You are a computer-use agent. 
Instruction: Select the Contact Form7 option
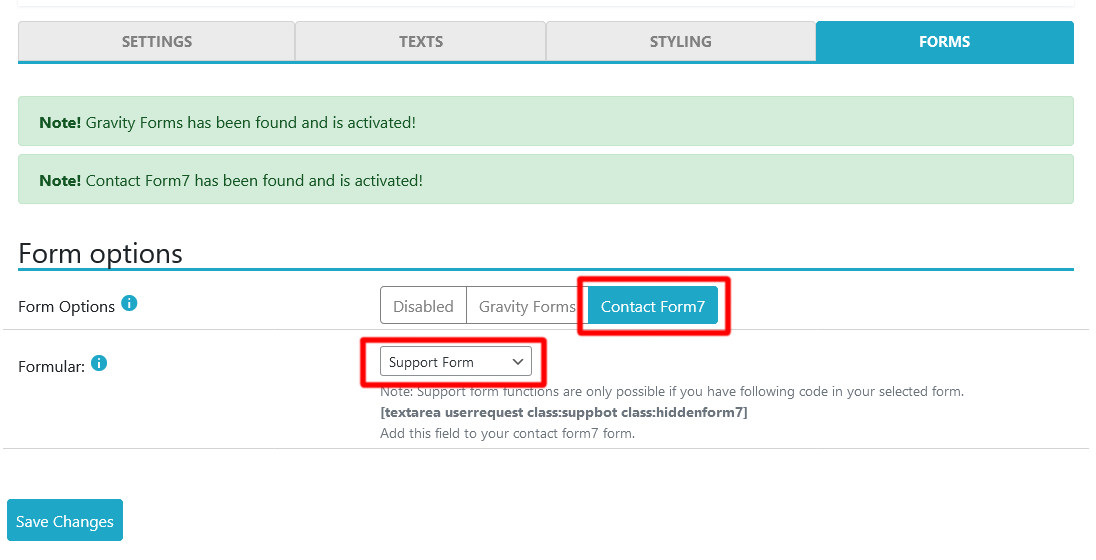pos(653,306)
